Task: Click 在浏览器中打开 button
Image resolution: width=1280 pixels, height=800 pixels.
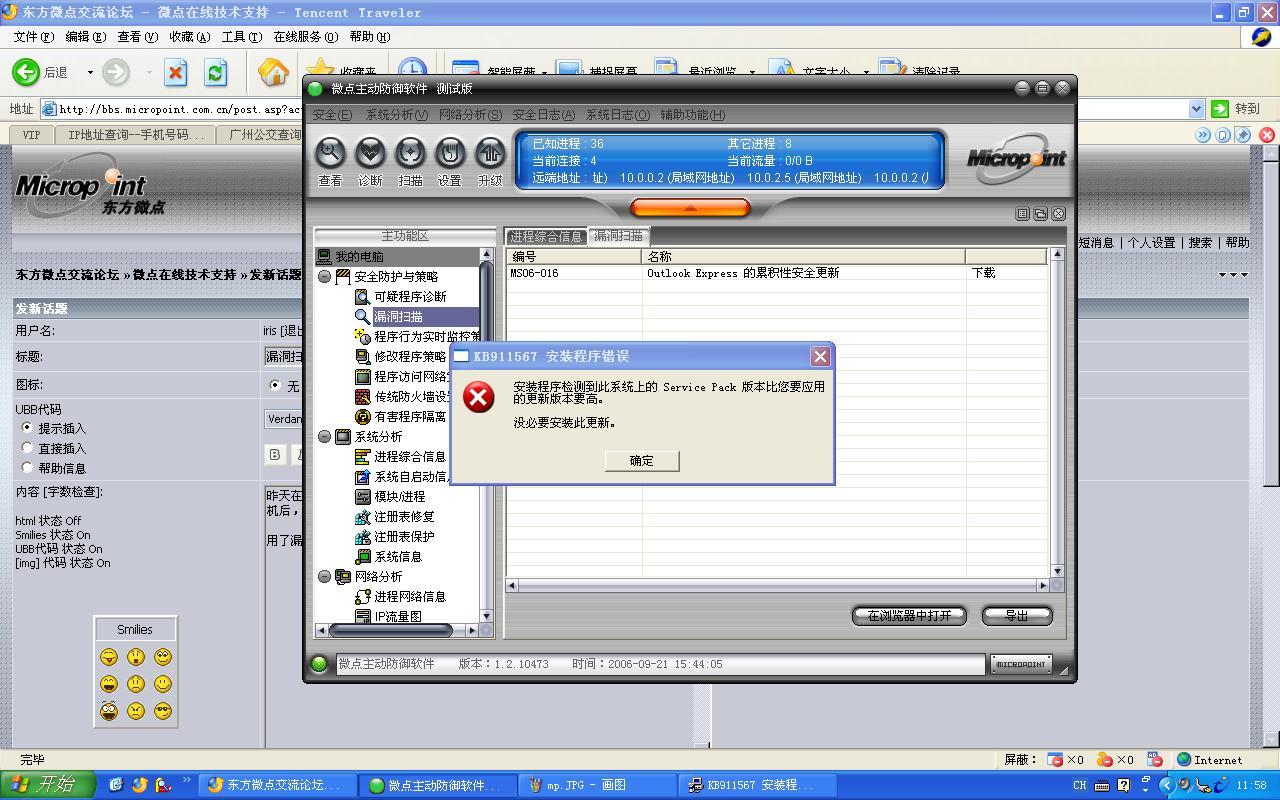Action: (x=909, y=616)
